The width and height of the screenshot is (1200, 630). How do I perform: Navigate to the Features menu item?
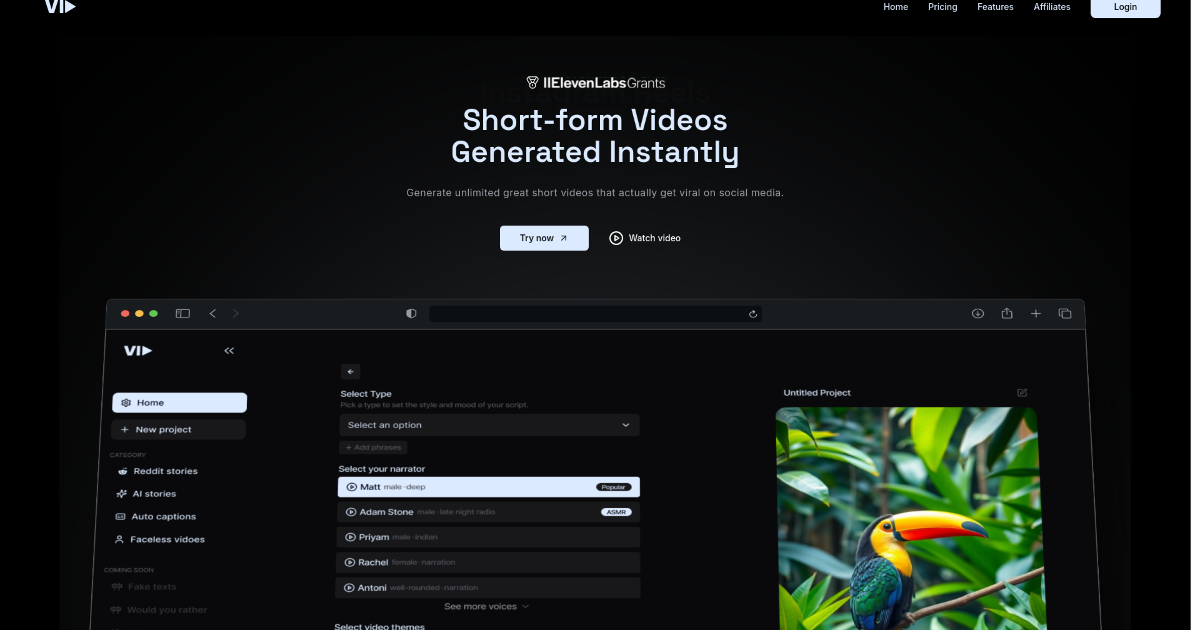click(995, 7)
